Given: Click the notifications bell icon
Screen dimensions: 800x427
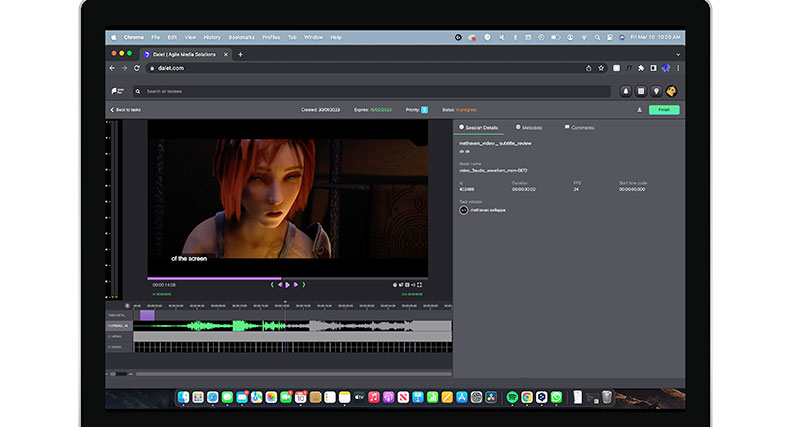Looking at the screenshot, I should (626, 91).
